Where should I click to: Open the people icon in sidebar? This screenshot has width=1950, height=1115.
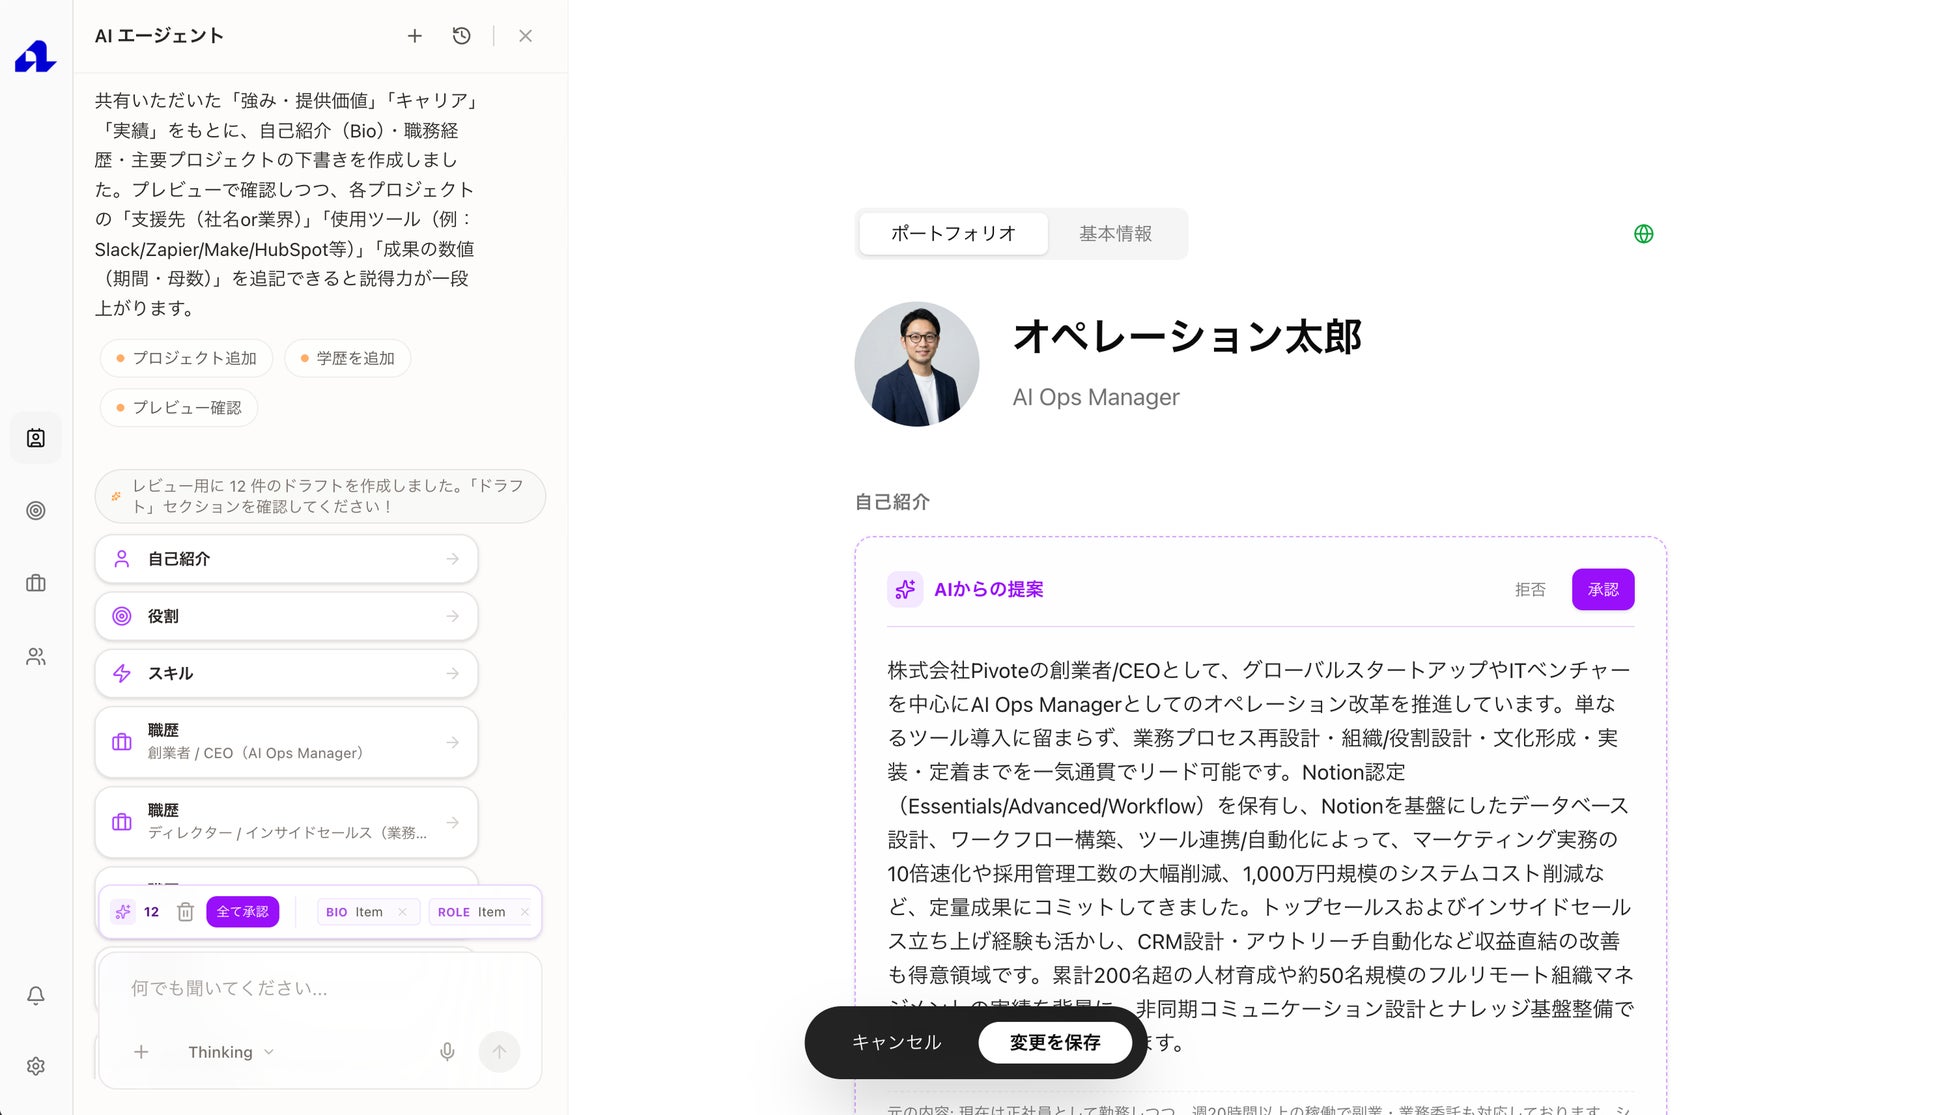(36, 657)
